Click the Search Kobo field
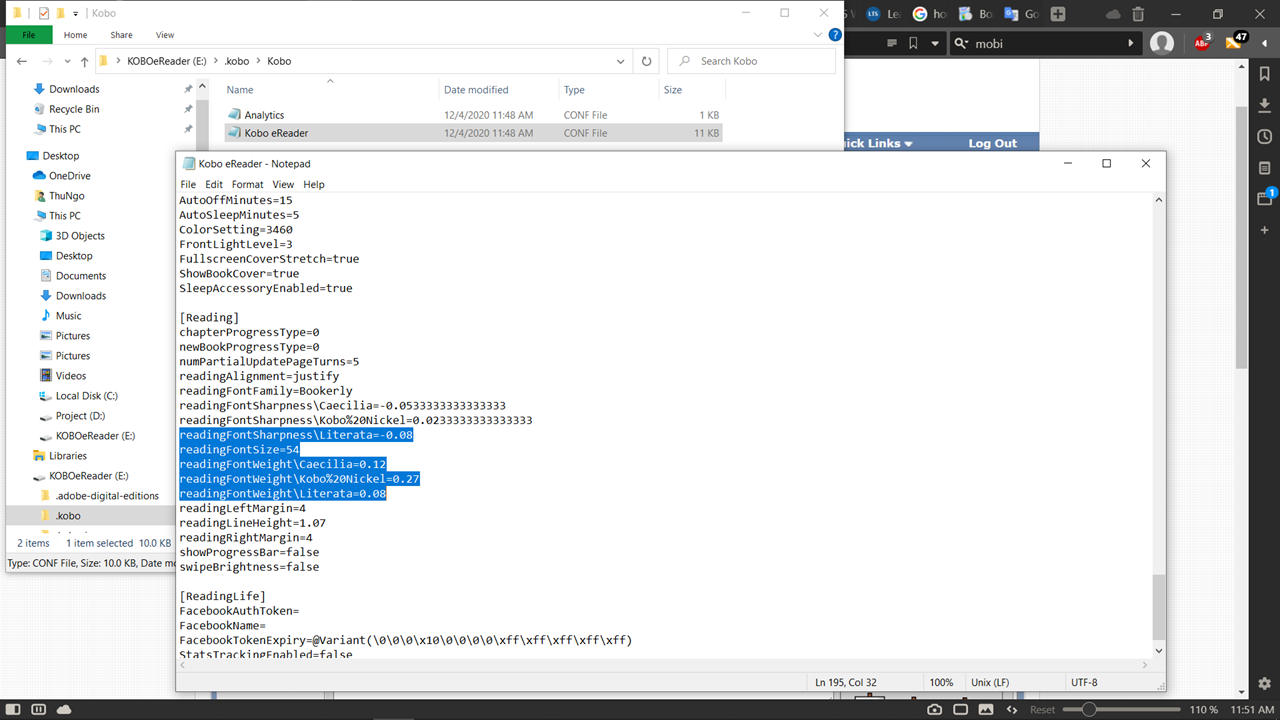Screen dimensions: 1280x720 tap(751, 61)
